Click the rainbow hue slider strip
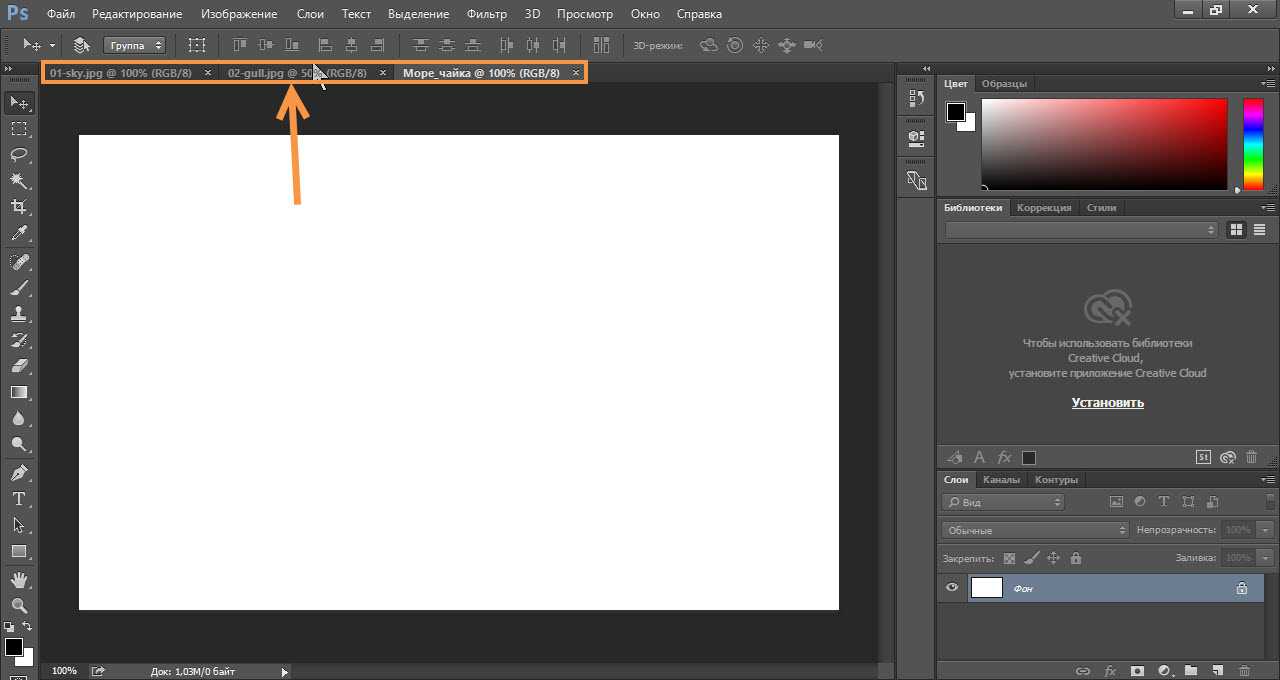1280x680 pixels. point(1252,144)
